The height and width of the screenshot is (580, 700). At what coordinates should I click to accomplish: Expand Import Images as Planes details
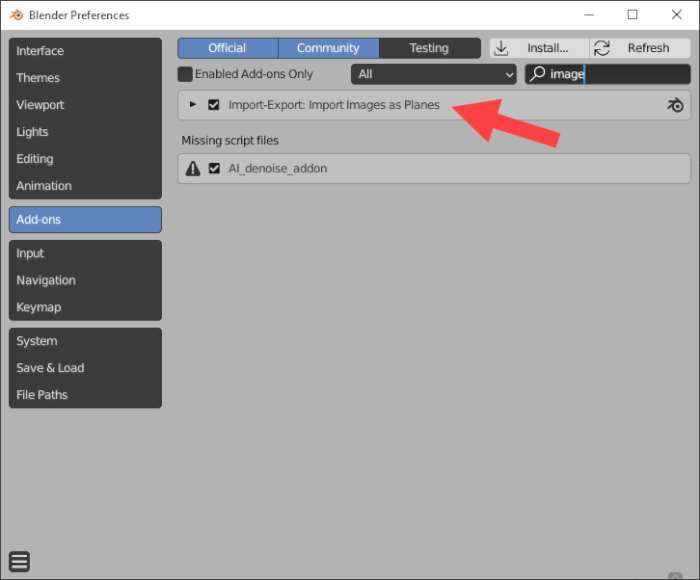click(x=192, y=104)
